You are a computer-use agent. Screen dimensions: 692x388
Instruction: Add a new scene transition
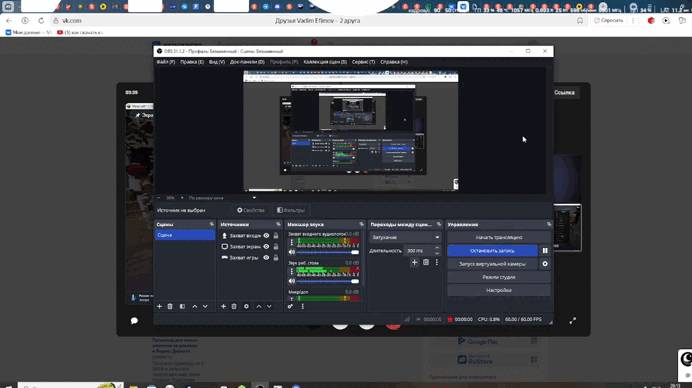click(414, 262)
